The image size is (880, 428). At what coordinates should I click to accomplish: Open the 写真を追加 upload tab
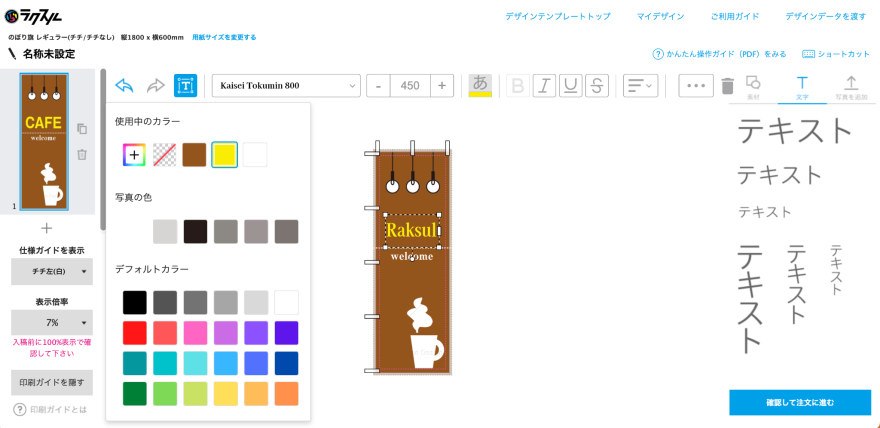(x=851, y=88)
